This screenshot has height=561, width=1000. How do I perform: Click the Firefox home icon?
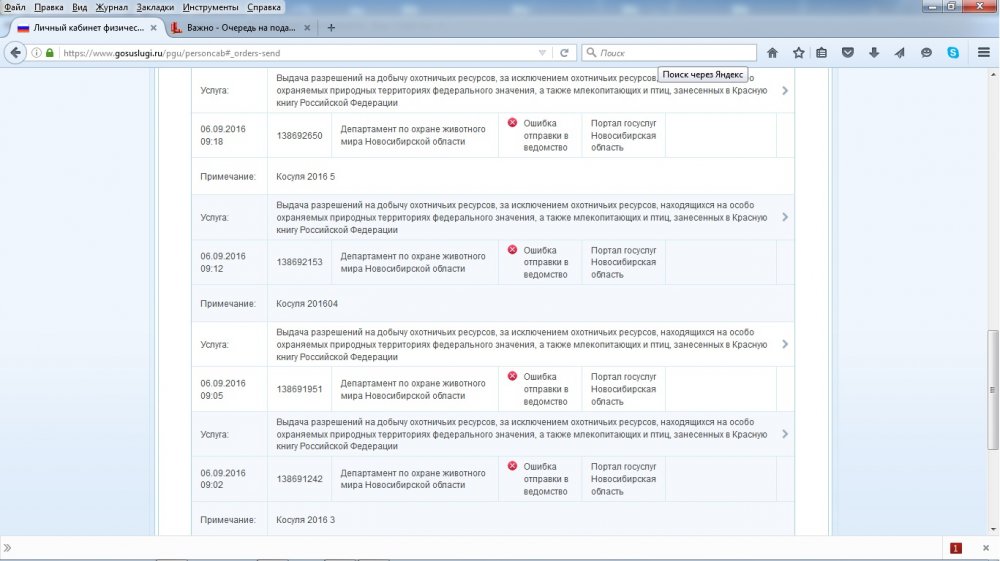(772, 53)
